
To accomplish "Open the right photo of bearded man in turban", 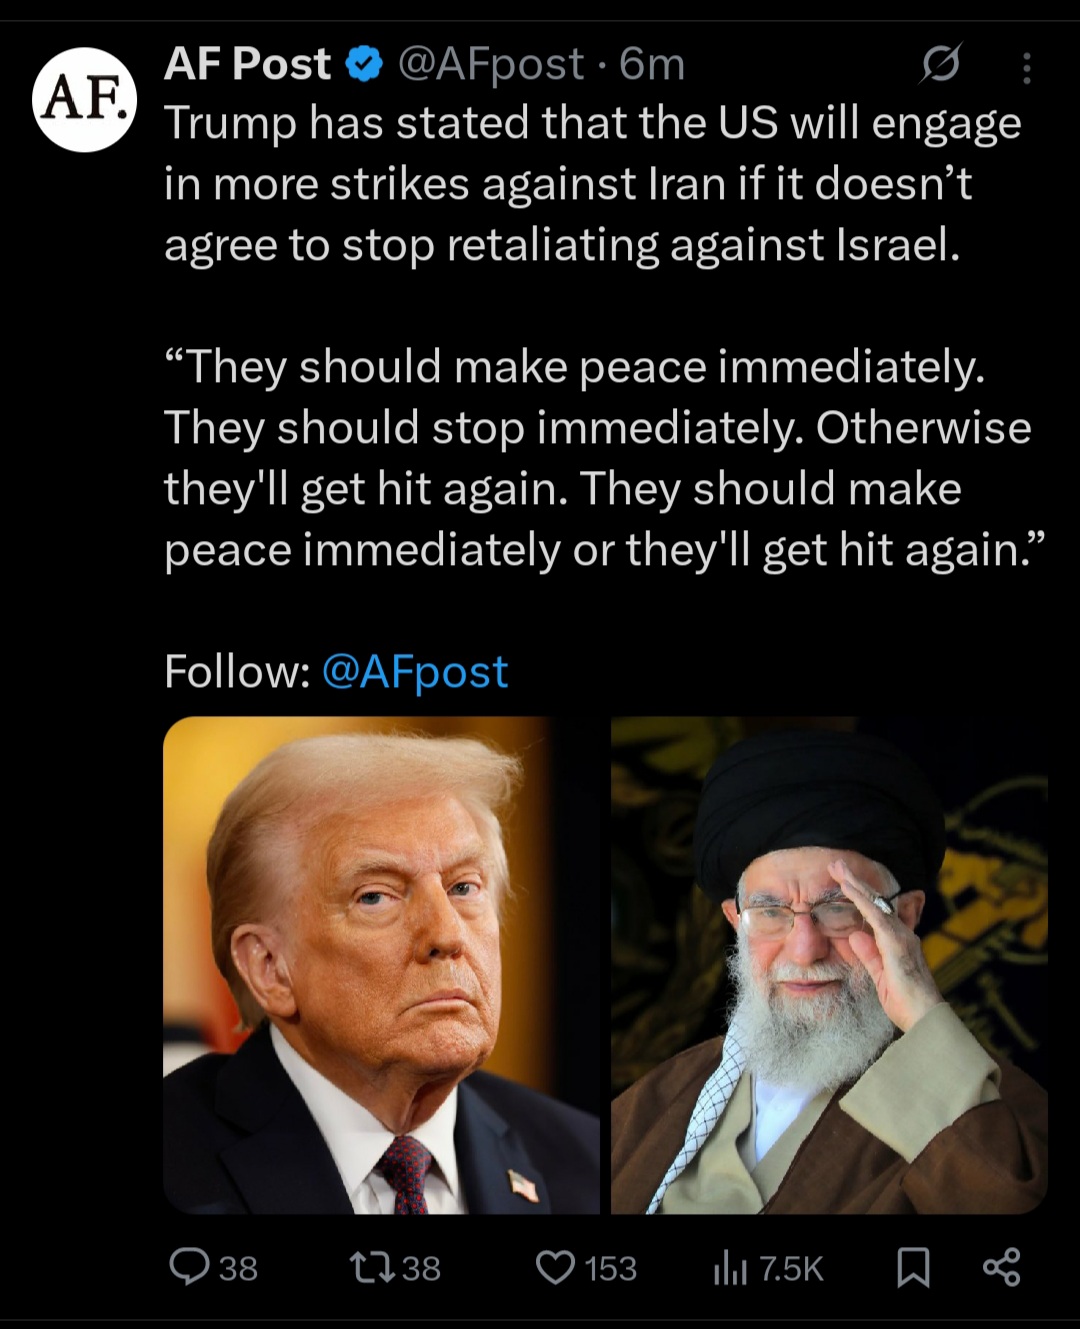I will tap(829, 965).
